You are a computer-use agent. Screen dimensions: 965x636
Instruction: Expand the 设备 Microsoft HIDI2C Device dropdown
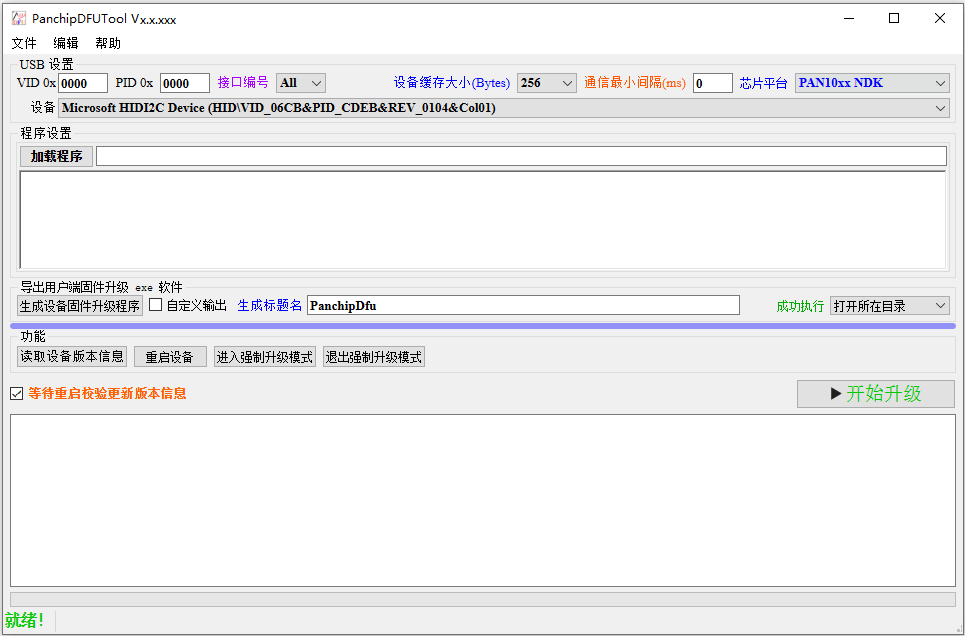click(x=503, y=108)
